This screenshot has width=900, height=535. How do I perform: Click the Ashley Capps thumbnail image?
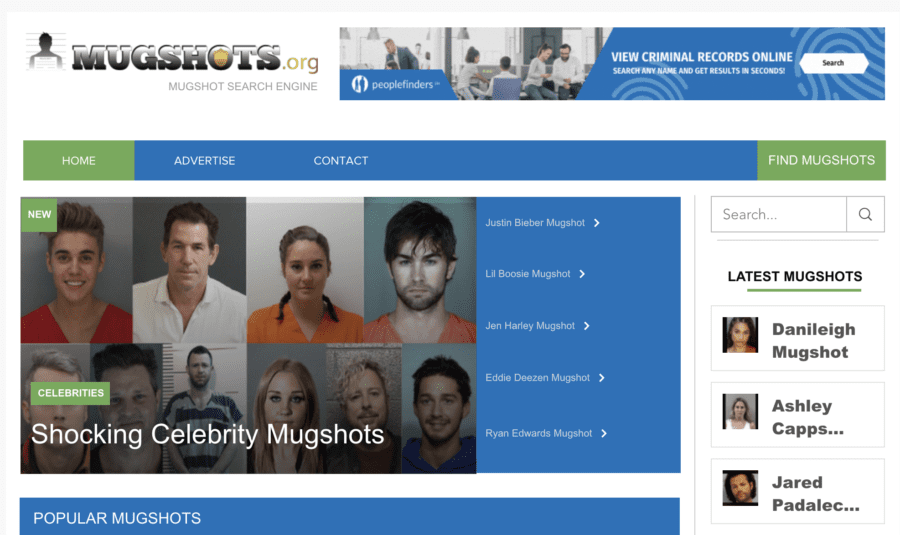coord(740,411)
